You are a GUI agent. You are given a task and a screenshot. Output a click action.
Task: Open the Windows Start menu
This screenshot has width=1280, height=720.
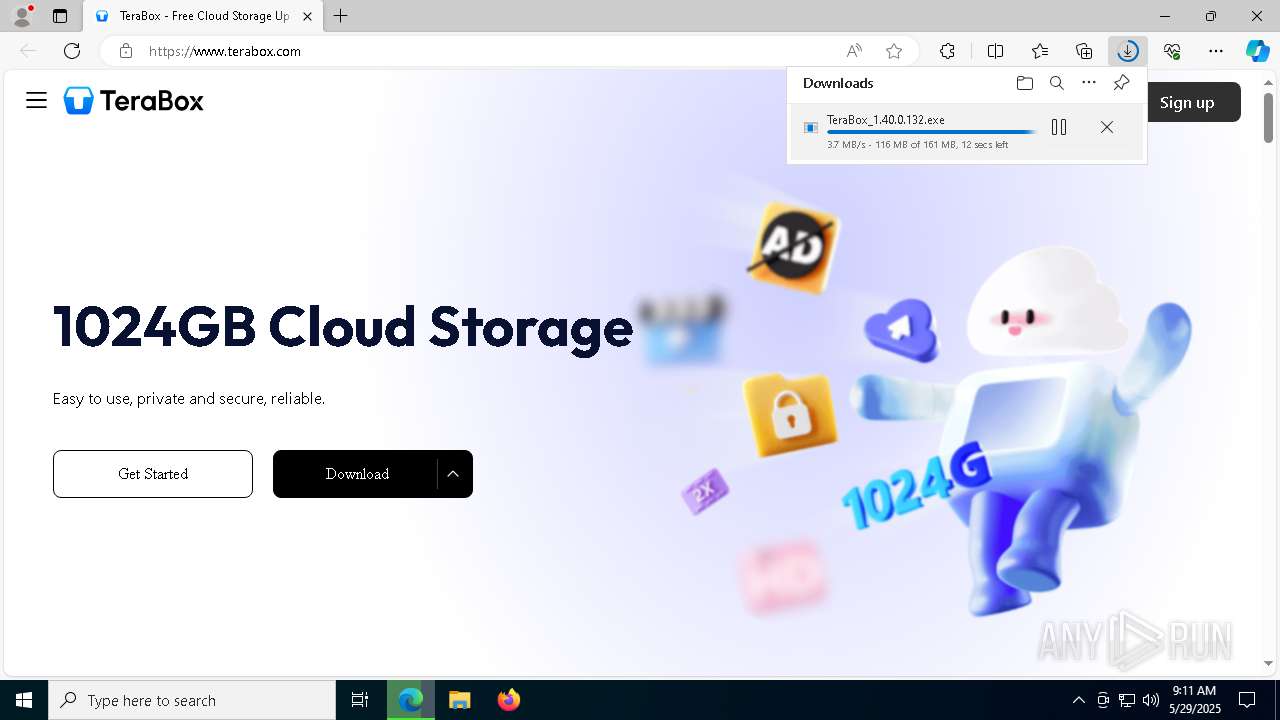[24, 700]
